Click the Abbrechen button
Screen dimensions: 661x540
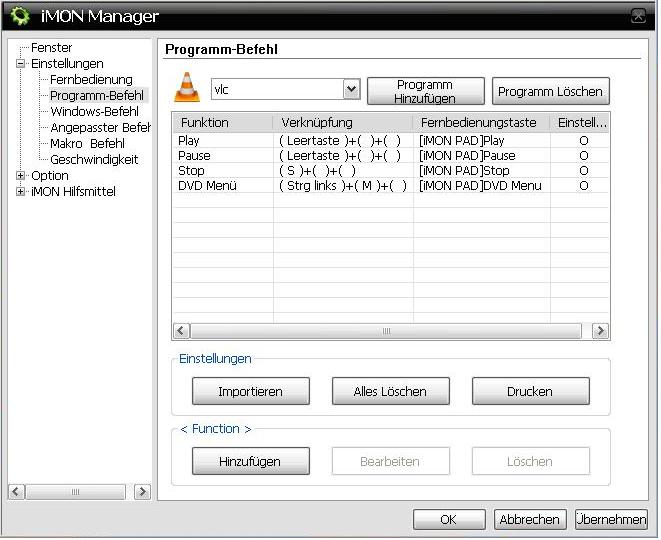point(530,519)
